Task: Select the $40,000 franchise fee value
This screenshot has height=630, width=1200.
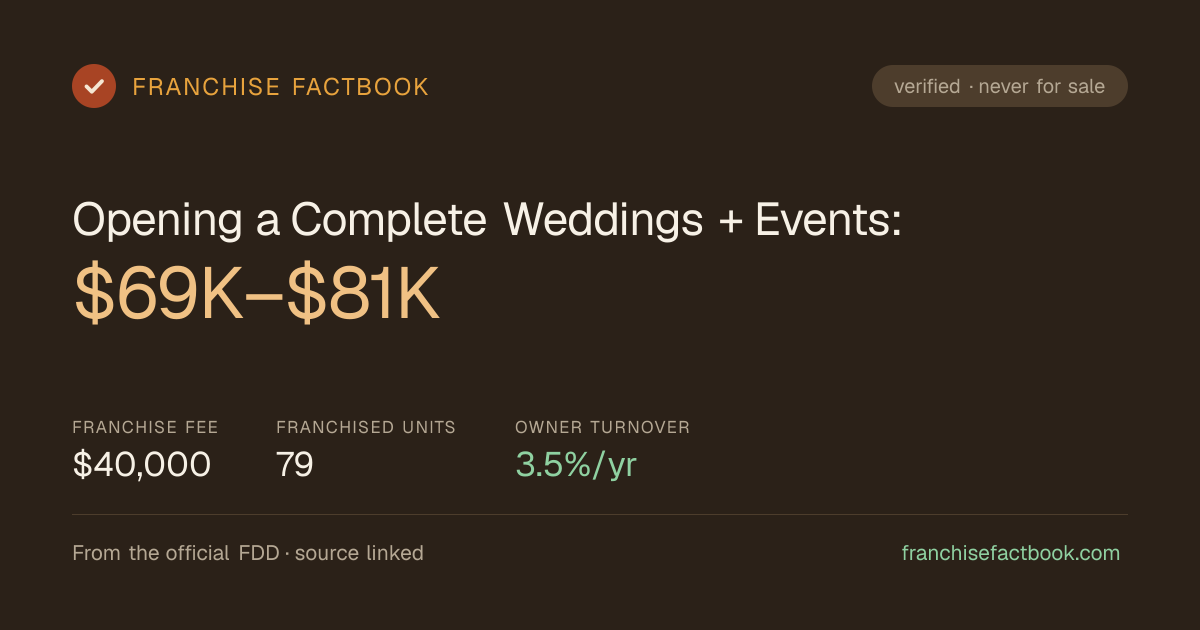Action: tap(142, 464)
